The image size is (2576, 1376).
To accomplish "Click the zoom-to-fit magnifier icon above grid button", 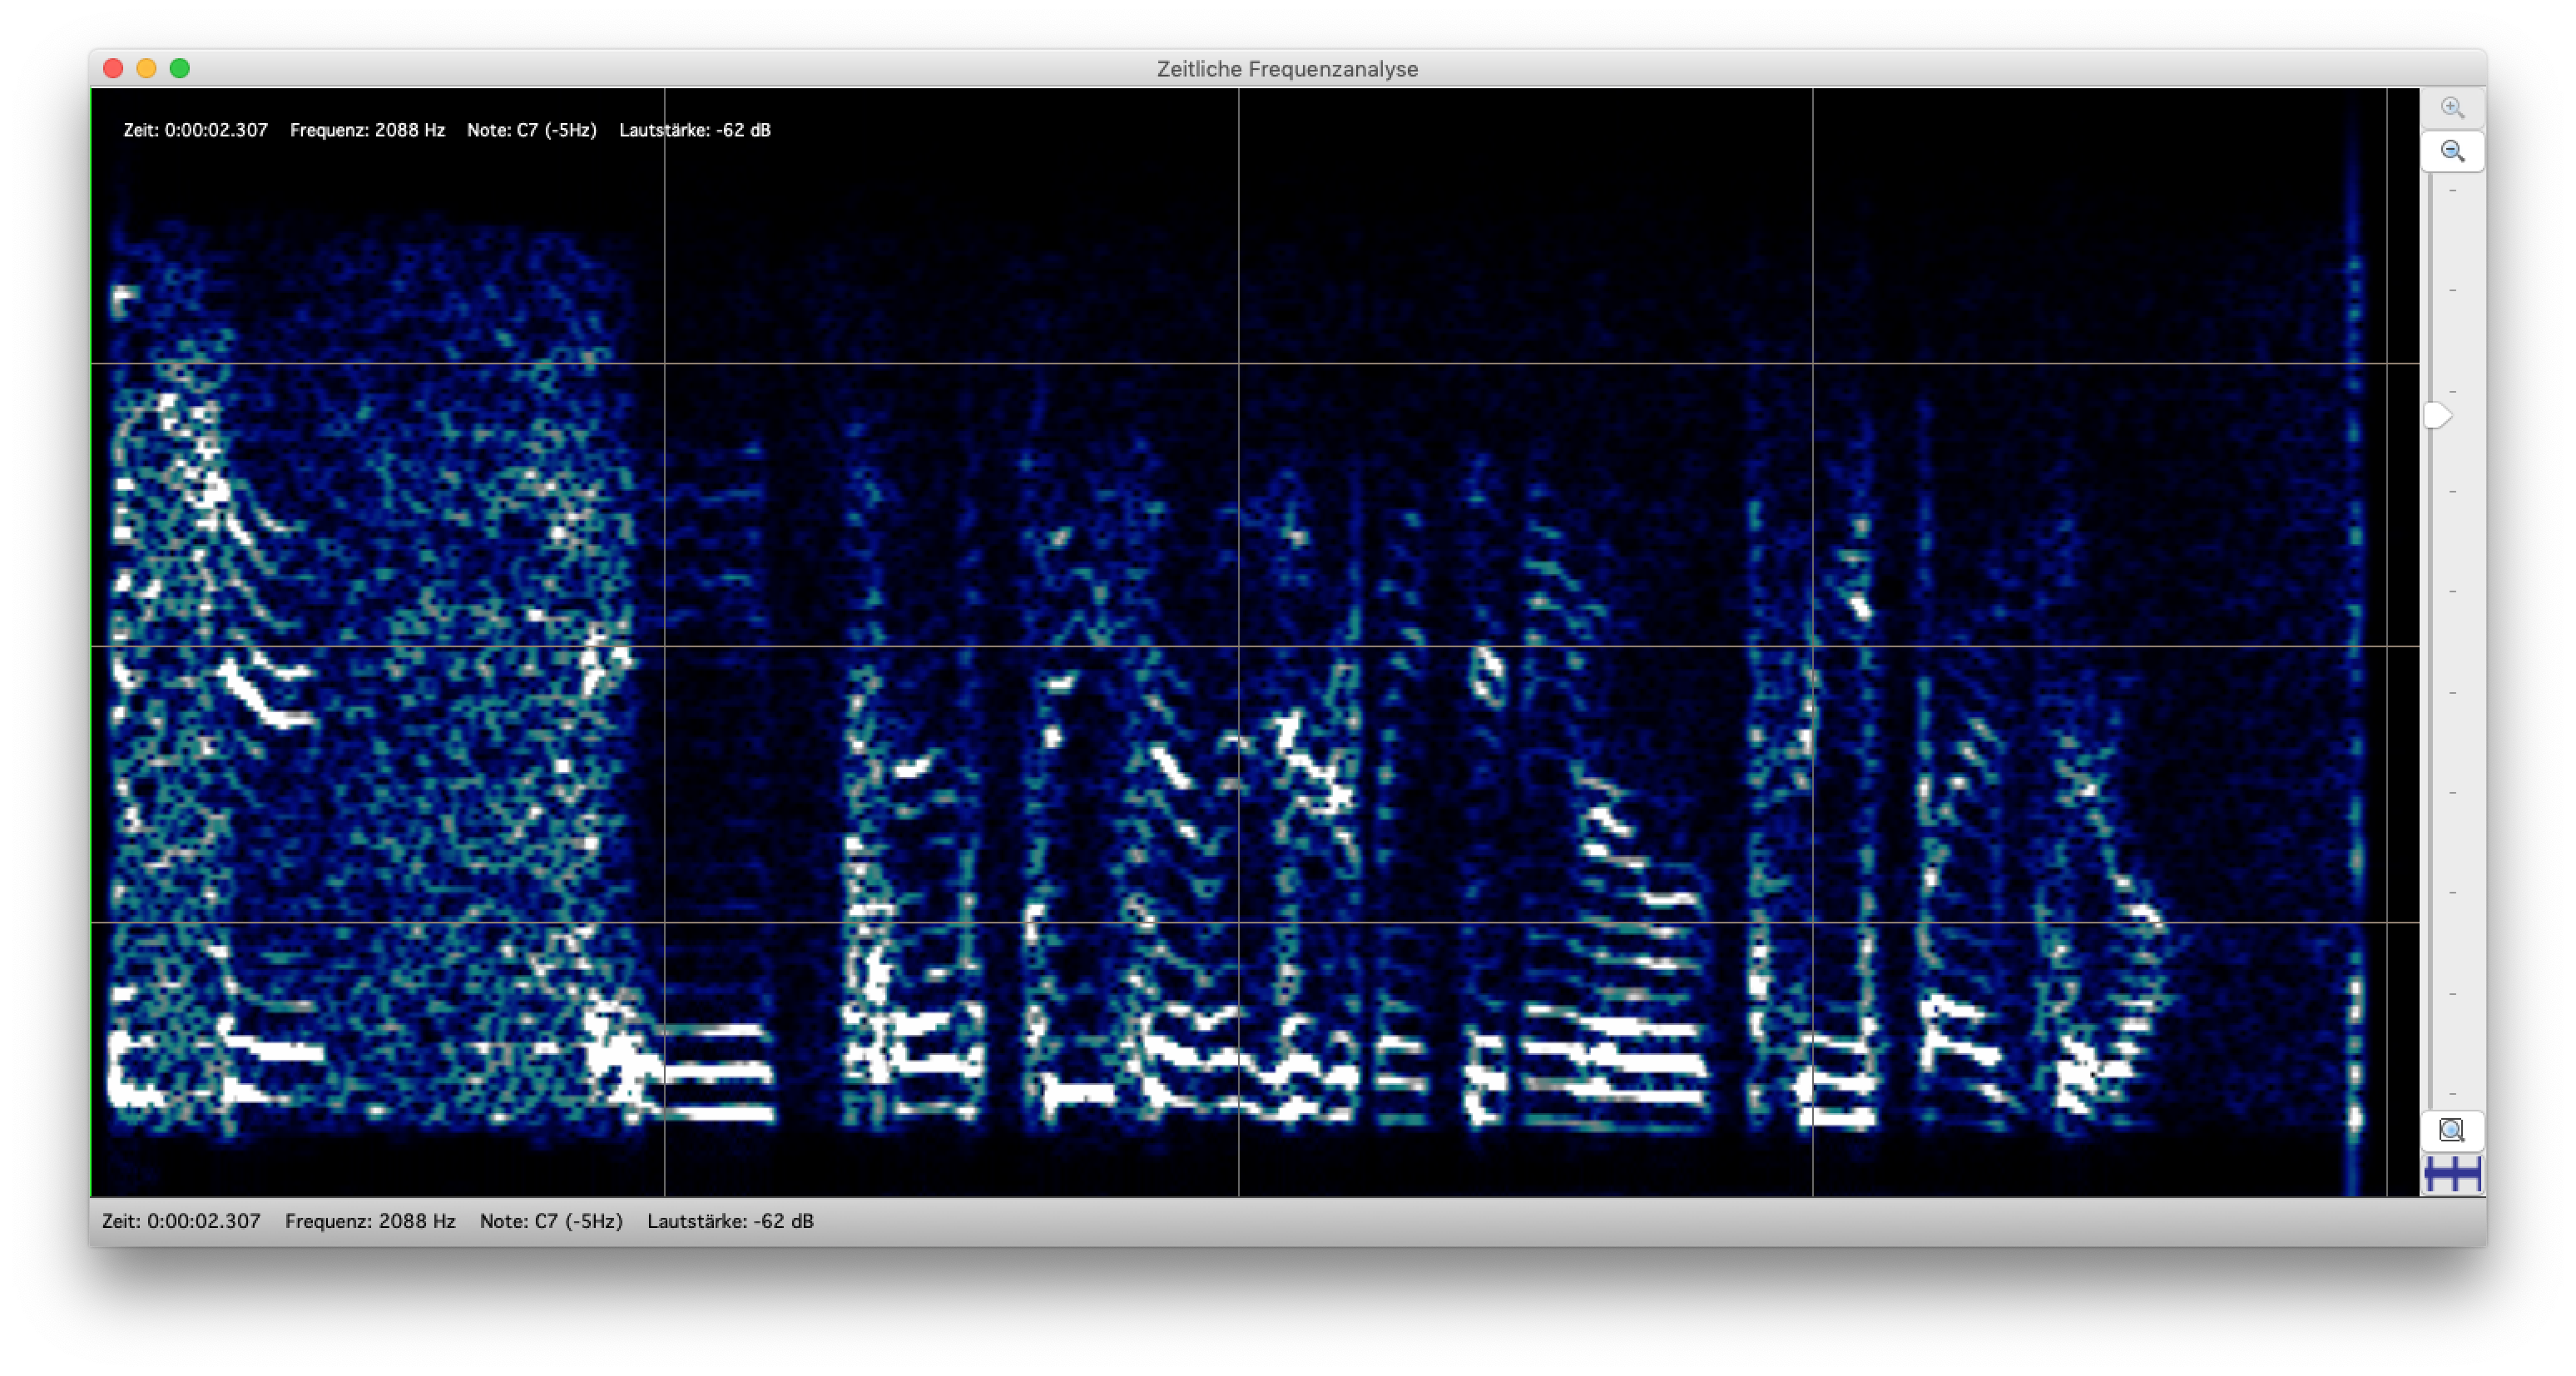I will point(2451,1131).
